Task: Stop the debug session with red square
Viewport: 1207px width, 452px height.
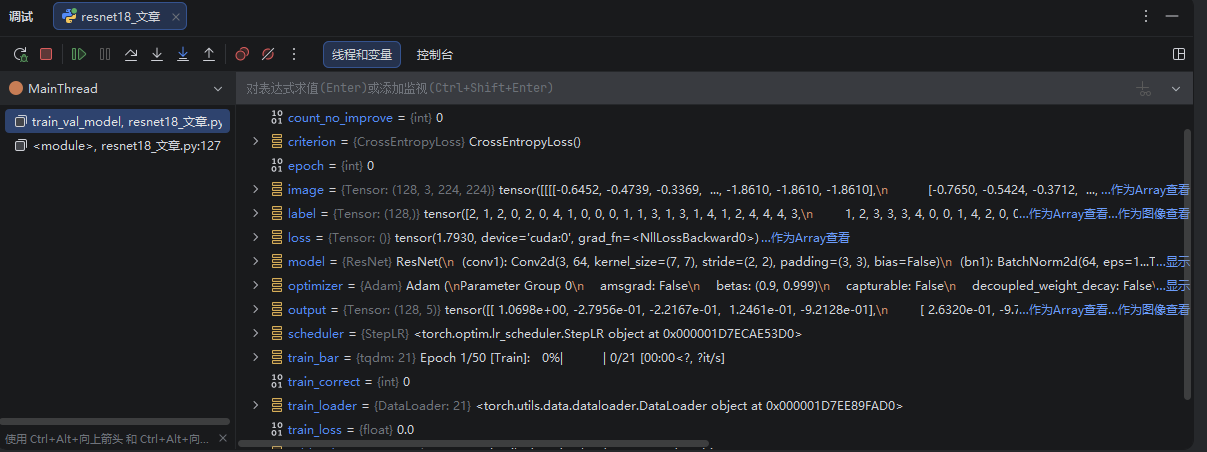Action: [x=46, y=54]
